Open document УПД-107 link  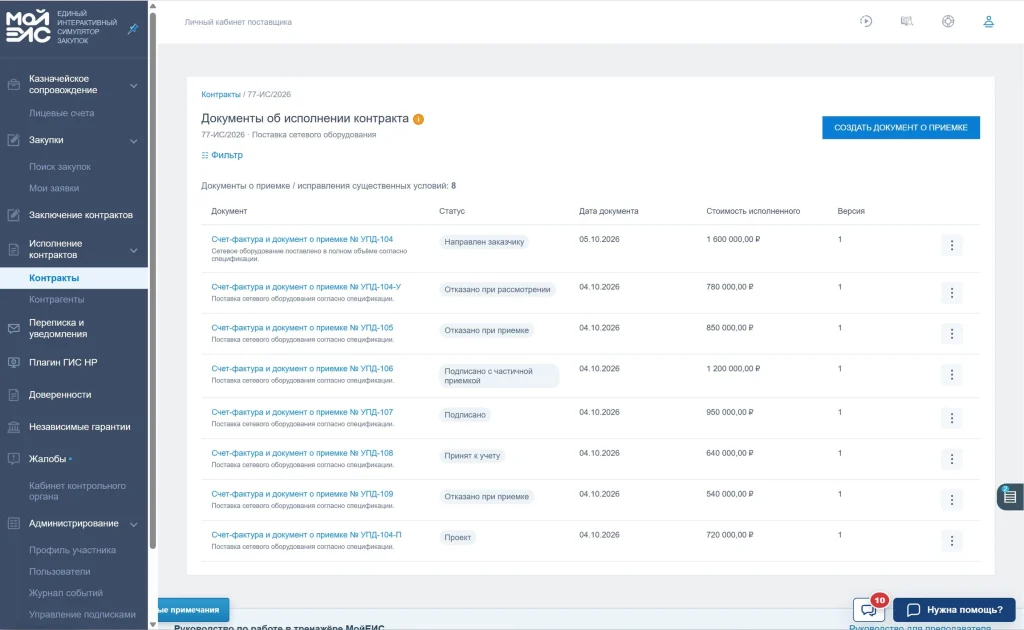click(302, 413)
